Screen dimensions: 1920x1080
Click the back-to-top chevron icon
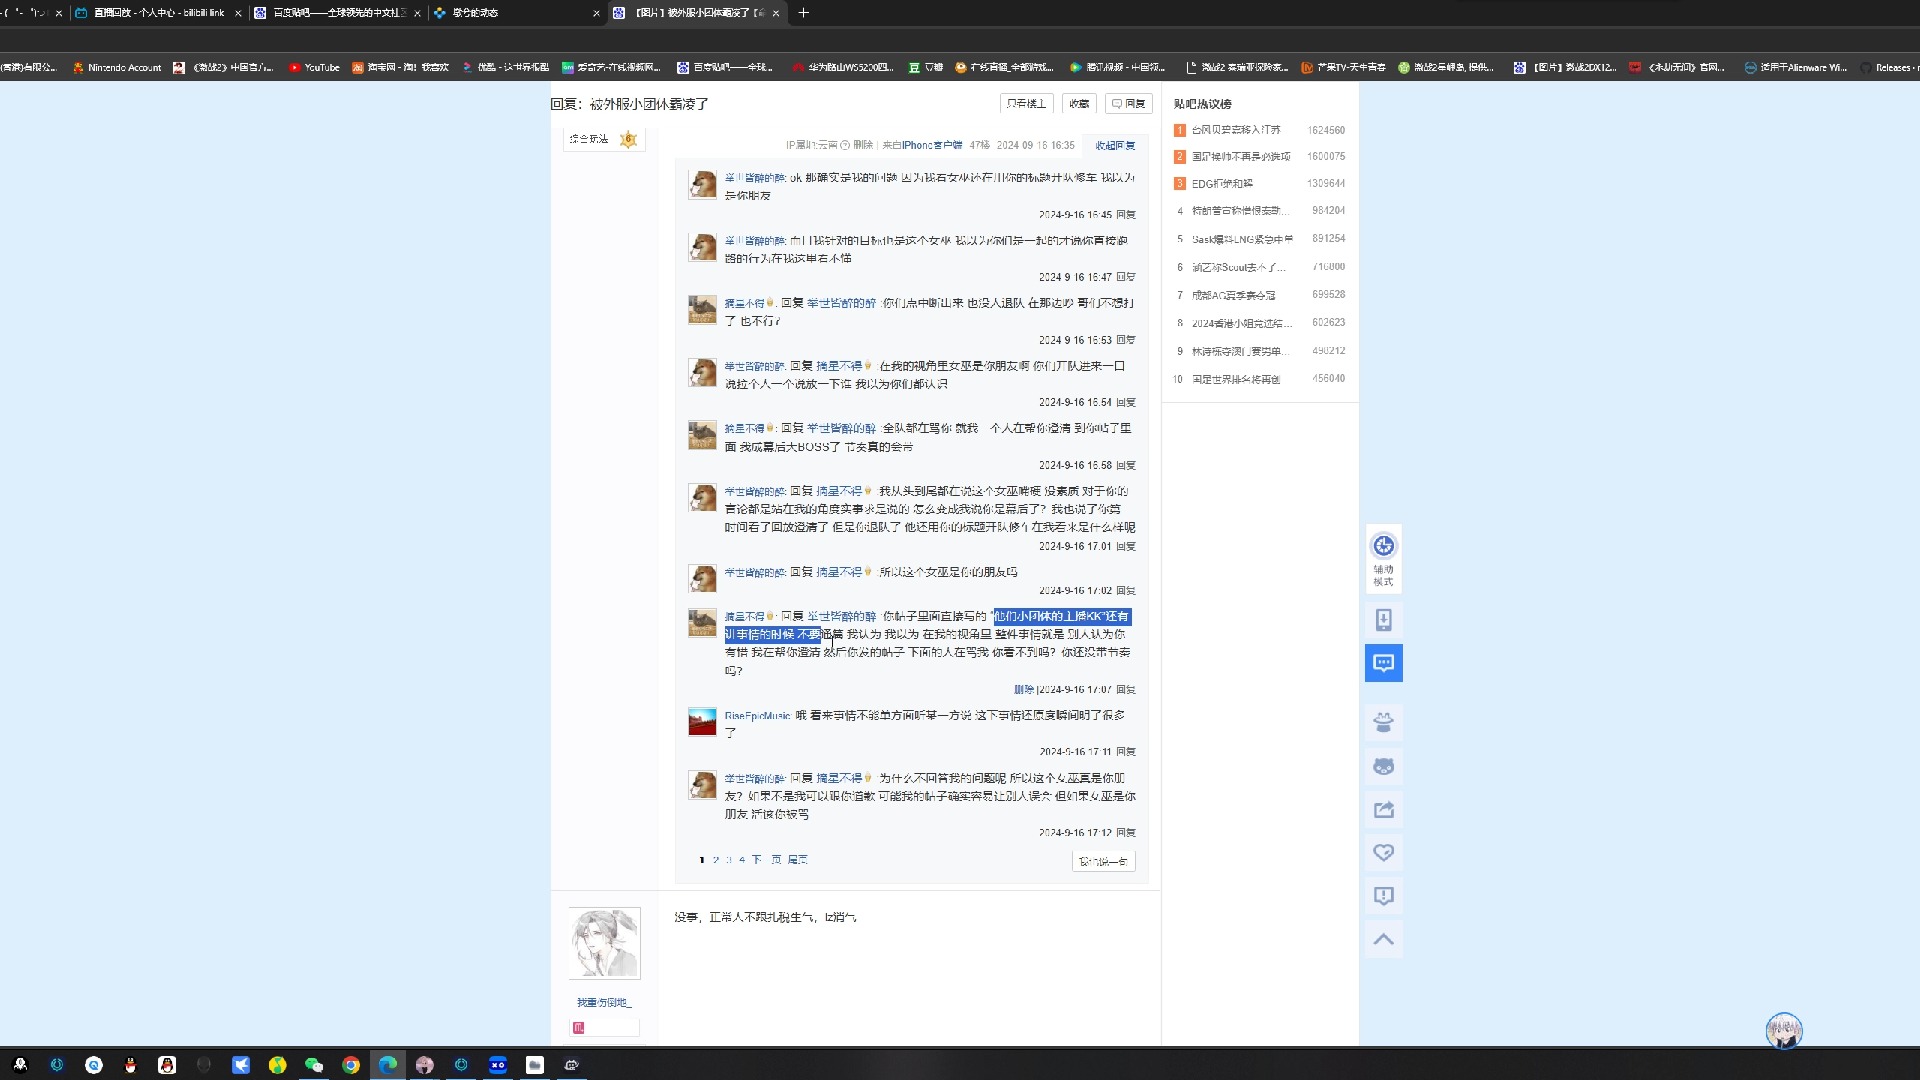(x=1383, y=939)
